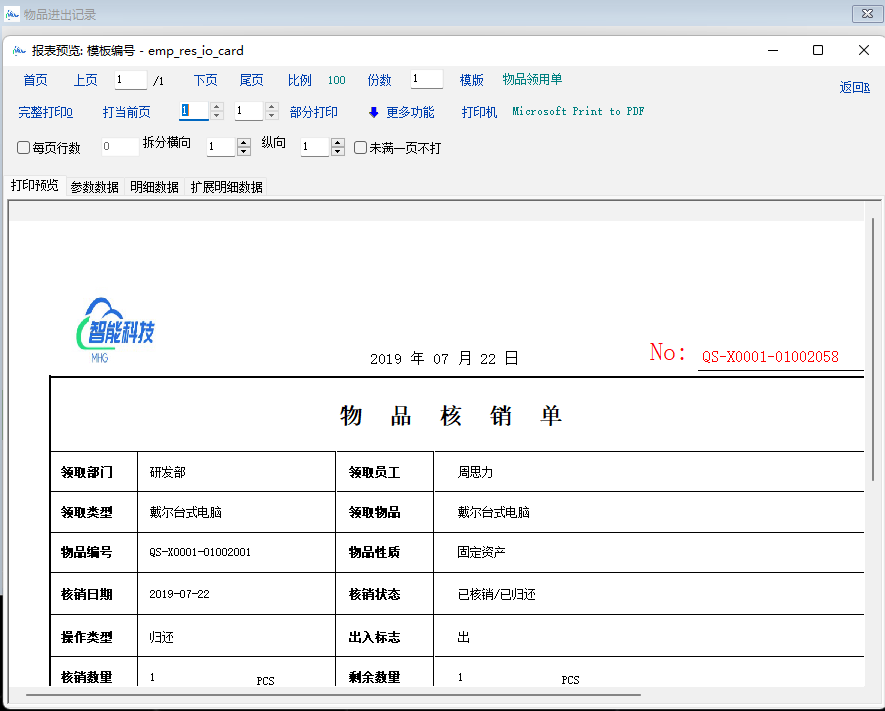The height and width of the screenshot is (711, 885).
Task: Increase the start page spinner for partial print
Action: (217, 107)
